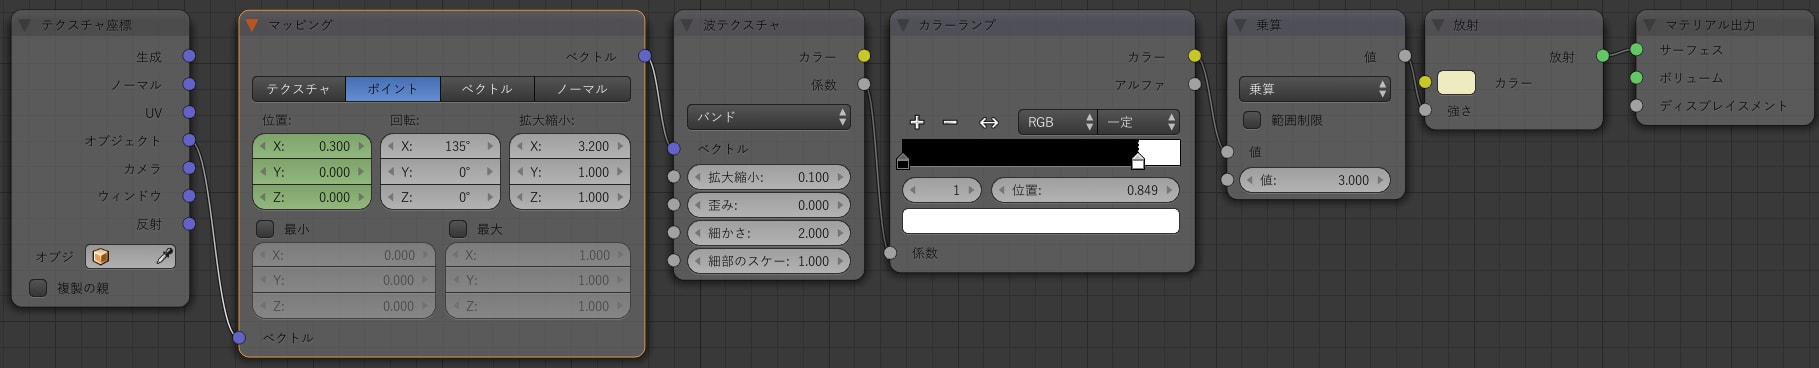1819x368 pixels.
Task: Click the ウィンドウ output socket
Action: click(x=189, y=195)
